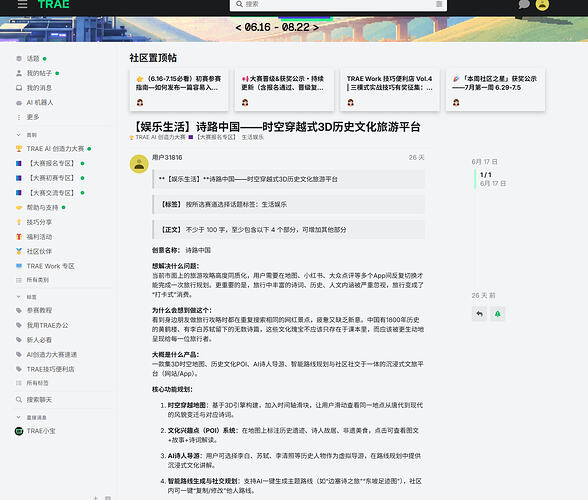
Task: Open 所有标签 link
Action: [x=37, y=383]
